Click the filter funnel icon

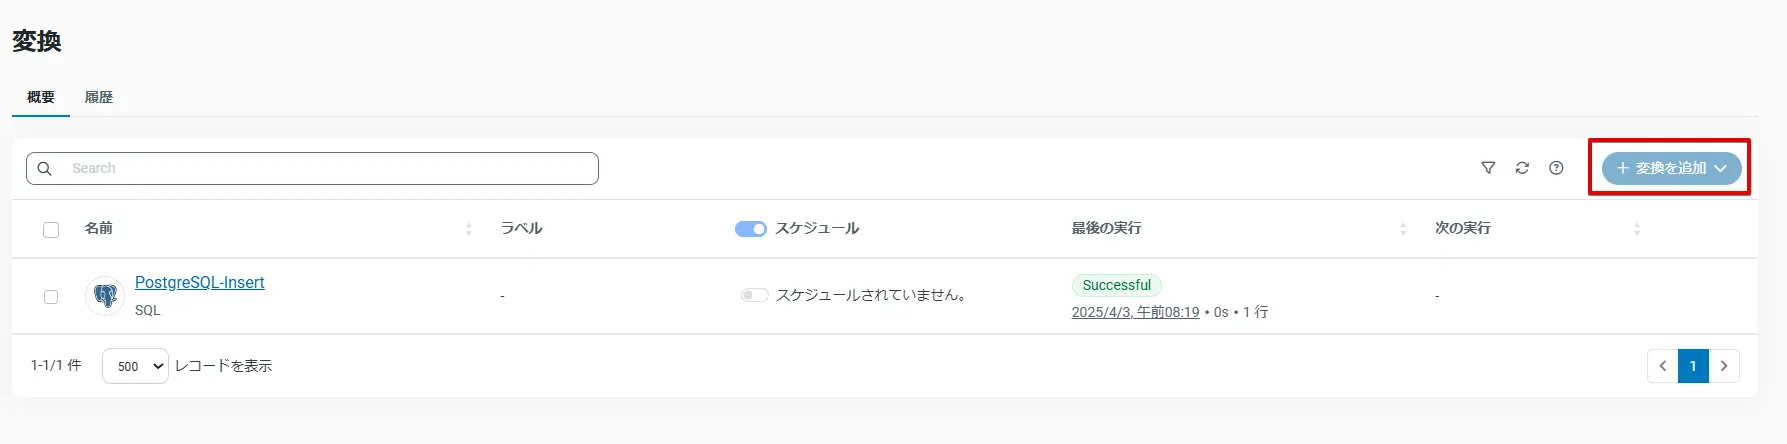point(1488,168)
